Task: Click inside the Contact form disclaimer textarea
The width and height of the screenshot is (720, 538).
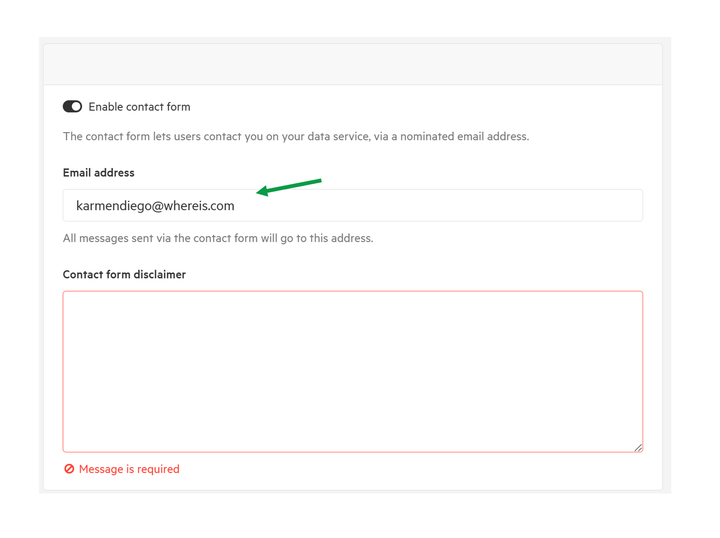Action: tap(353, 371)
